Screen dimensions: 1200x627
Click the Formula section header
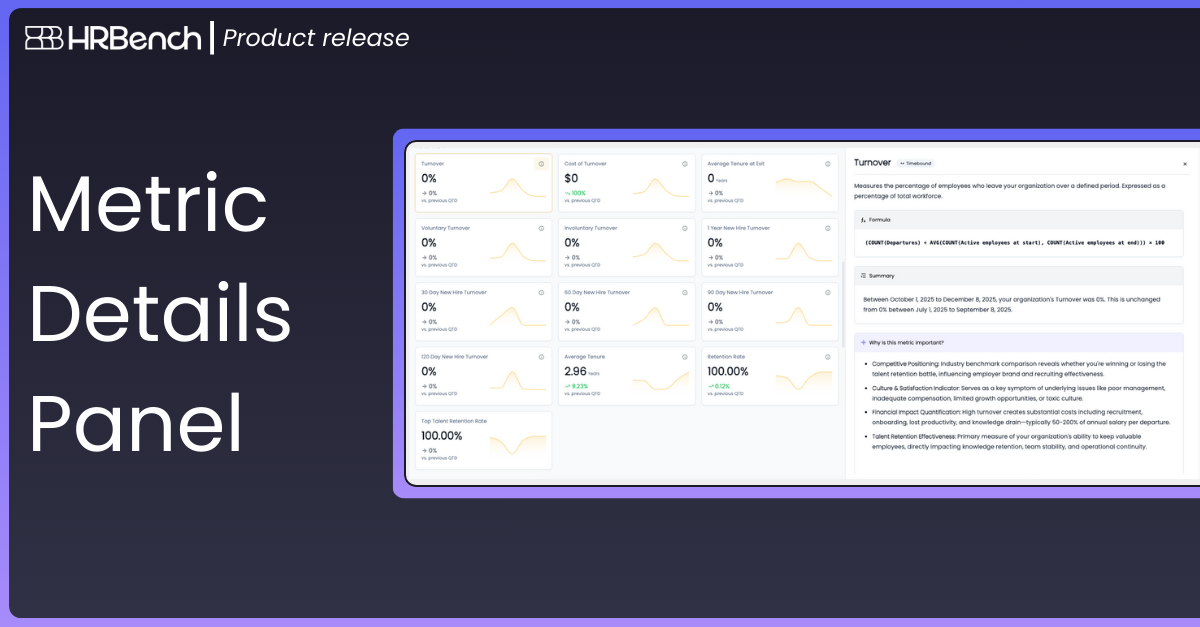[x=1019, y=219]
